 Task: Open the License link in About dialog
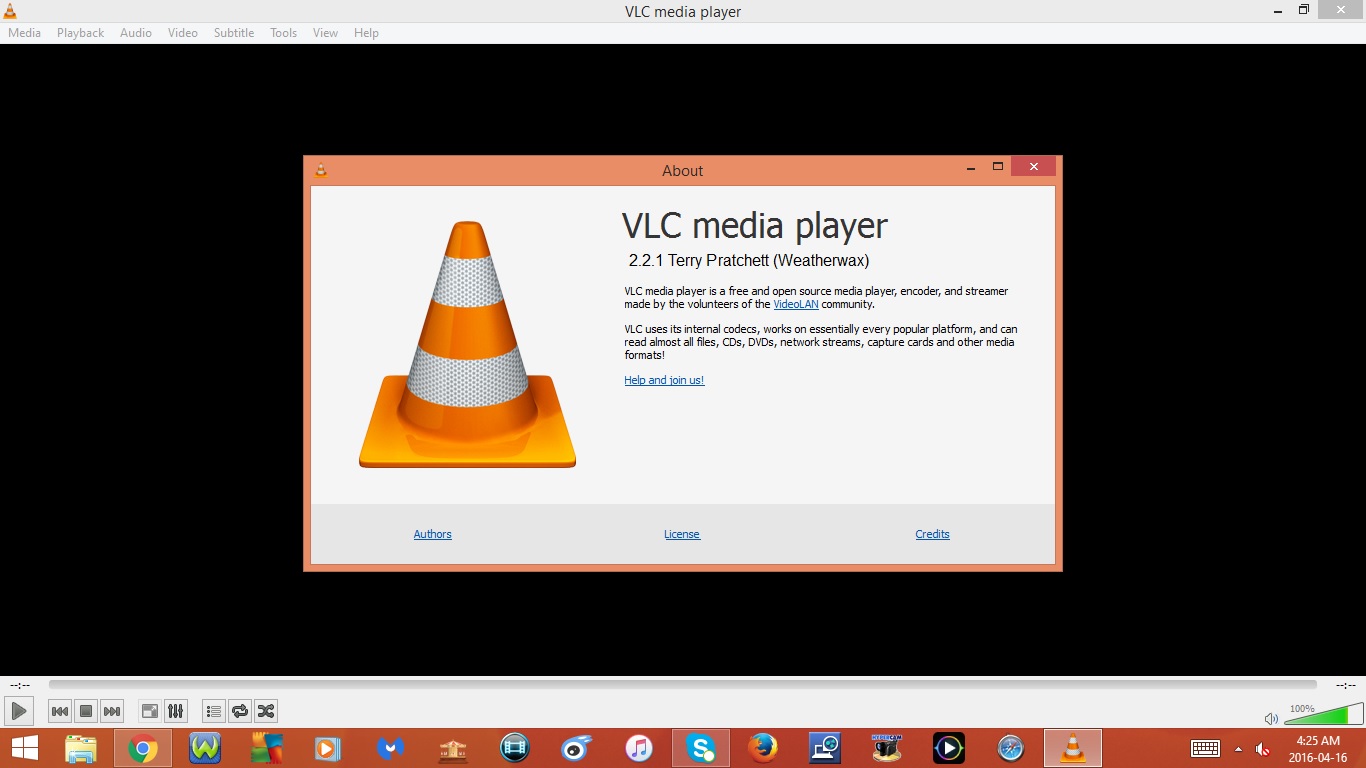pyautogui.click(x=682, y=534)
